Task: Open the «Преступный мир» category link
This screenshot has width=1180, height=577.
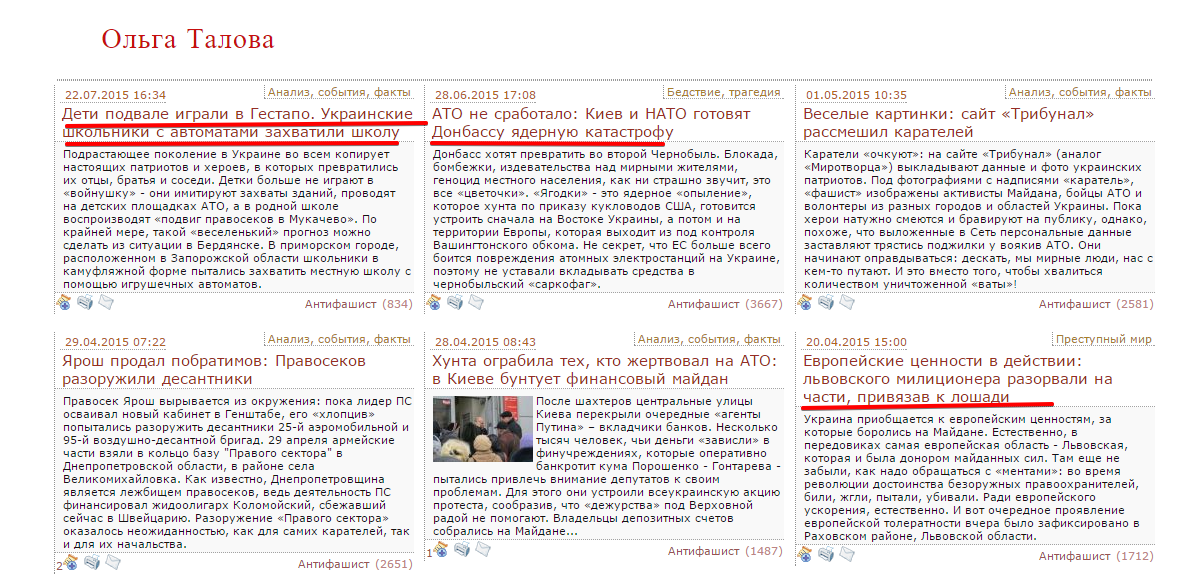Action: (x=1104, y=339)
